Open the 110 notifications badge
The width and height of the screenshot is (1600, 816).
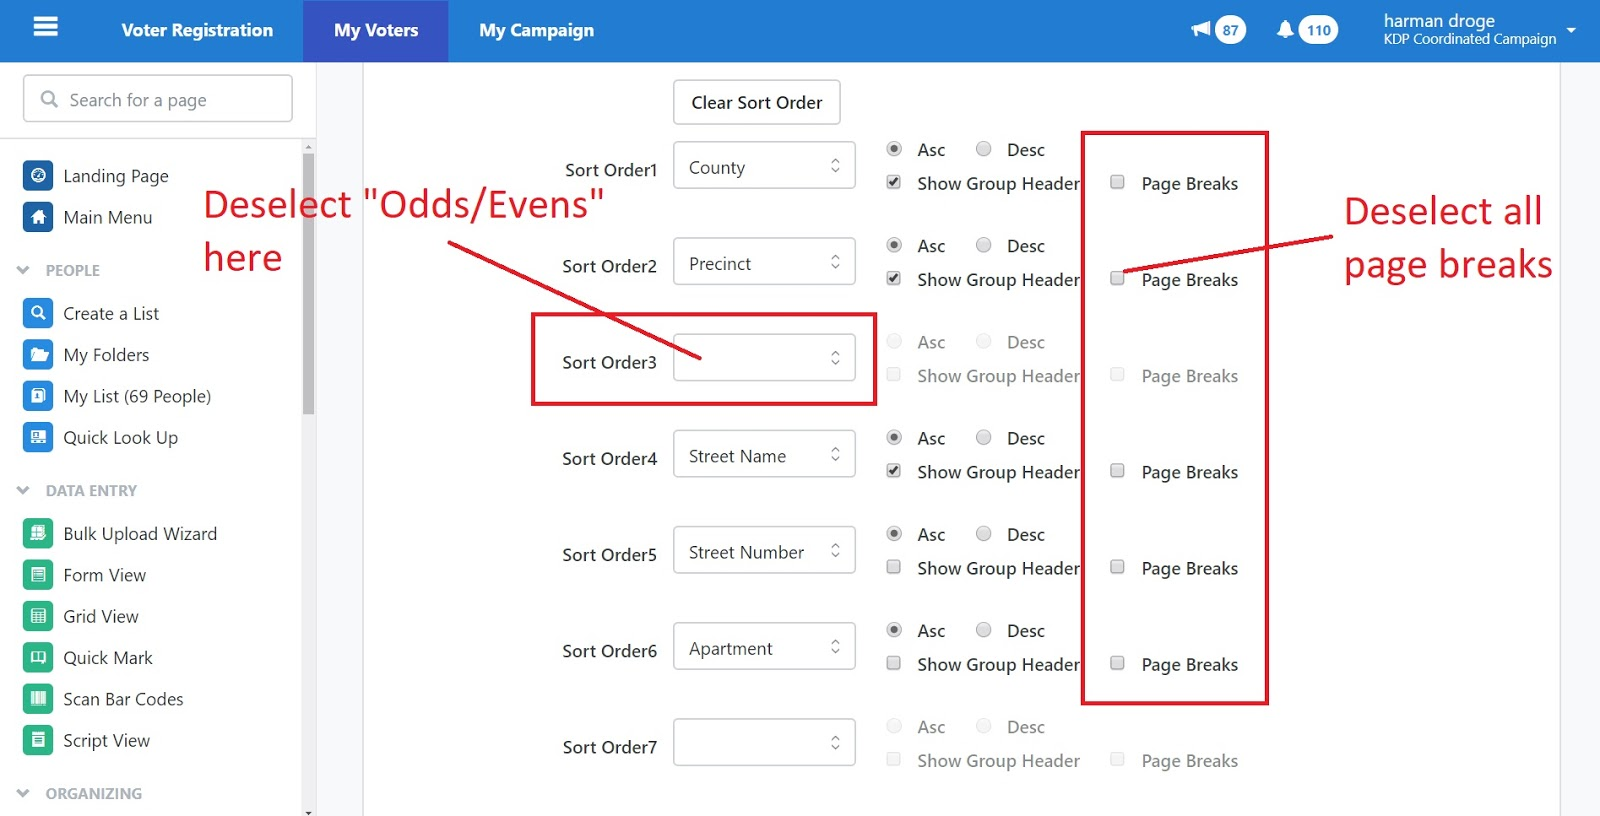pyautogui.click(x=1319, y=30)
